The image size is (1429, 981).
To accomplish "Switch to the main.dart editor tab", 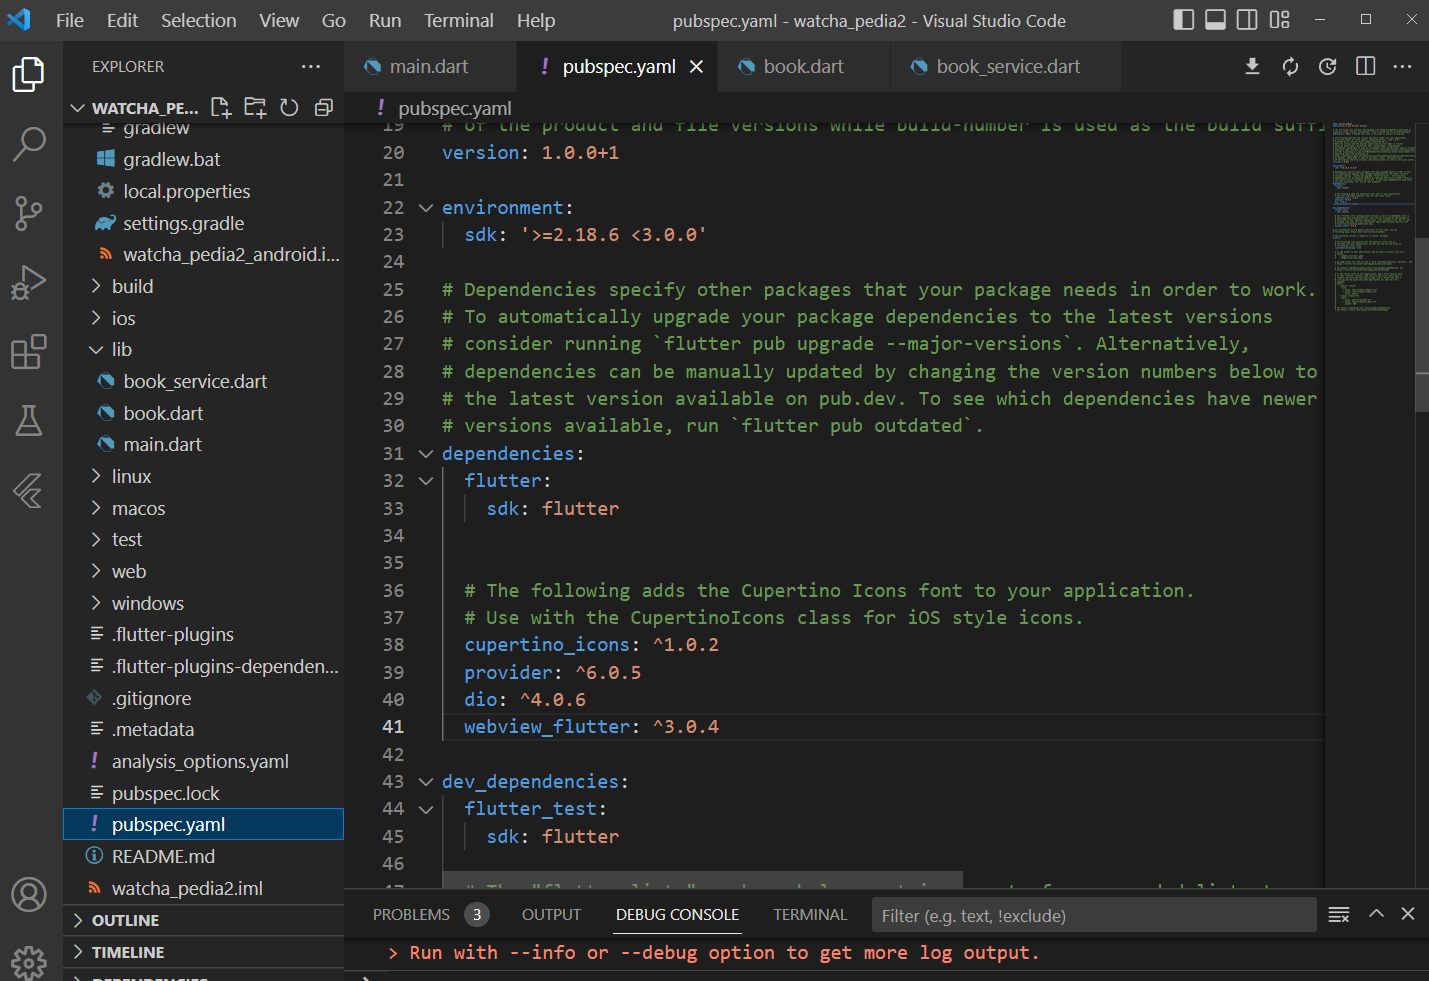I will point(431,67).
